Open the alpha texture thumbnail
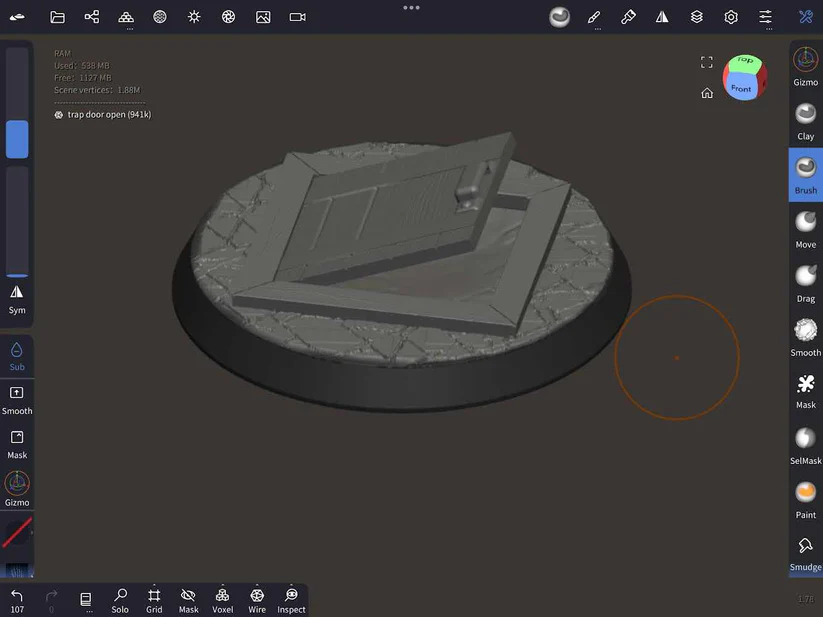Image resolution: width=823 pixels, height=617 pixels. click(17, 571)
